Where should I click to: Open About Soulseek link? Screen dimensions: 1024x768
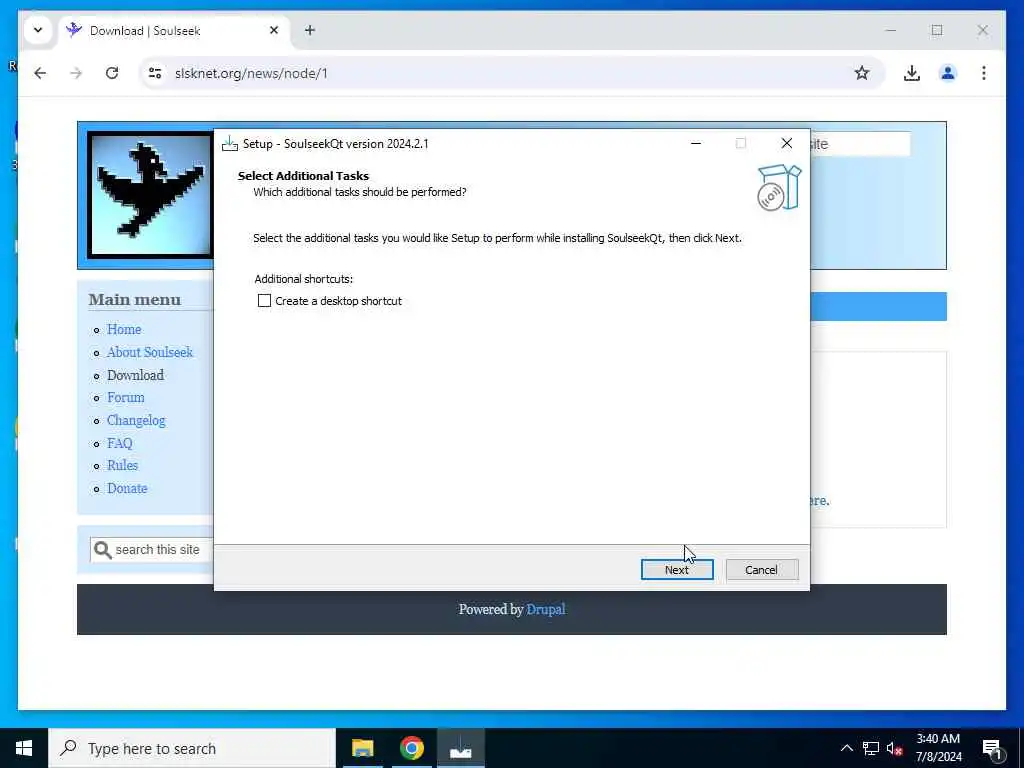point(150,352)
